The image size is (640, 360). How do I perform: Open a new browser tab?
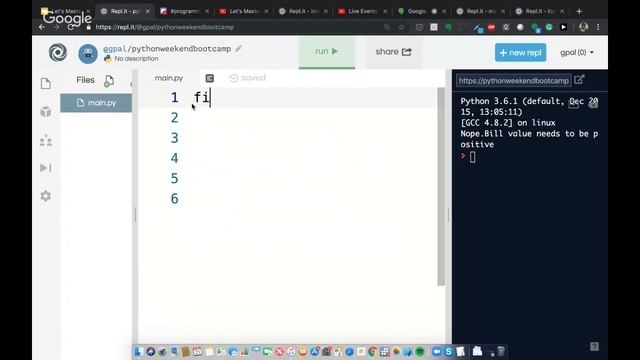click(579, 11)
